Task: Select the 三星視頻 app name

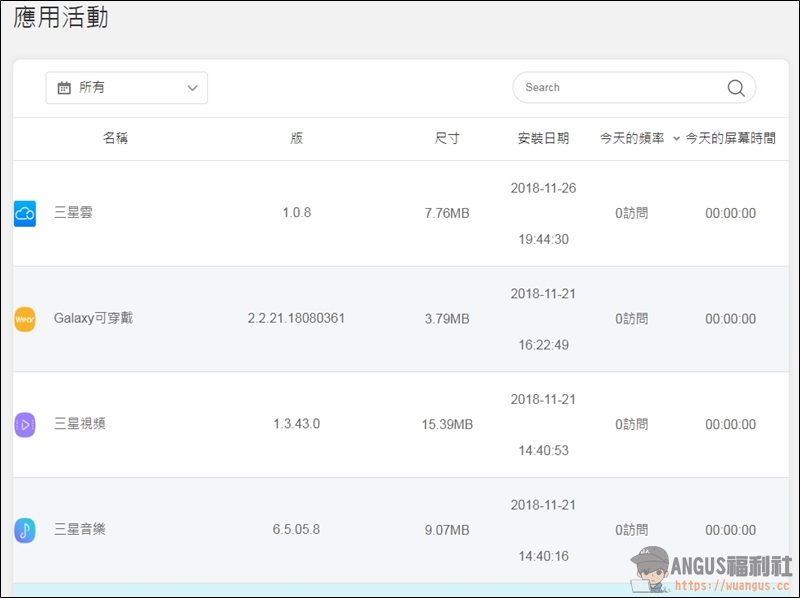Action: click(x=80, y=425)
